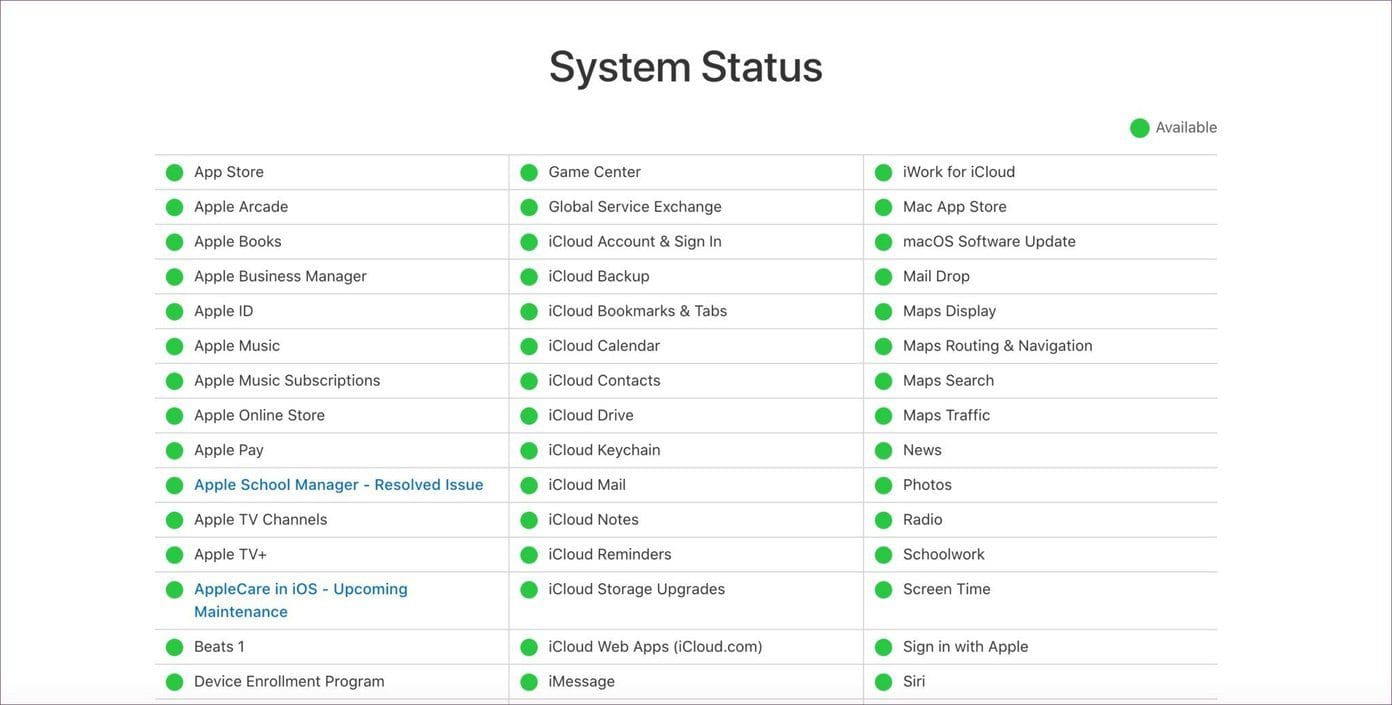Select the Sign in with Apple text
Image resolution: width=1392 pixels, height=705 pixels.
965,647
